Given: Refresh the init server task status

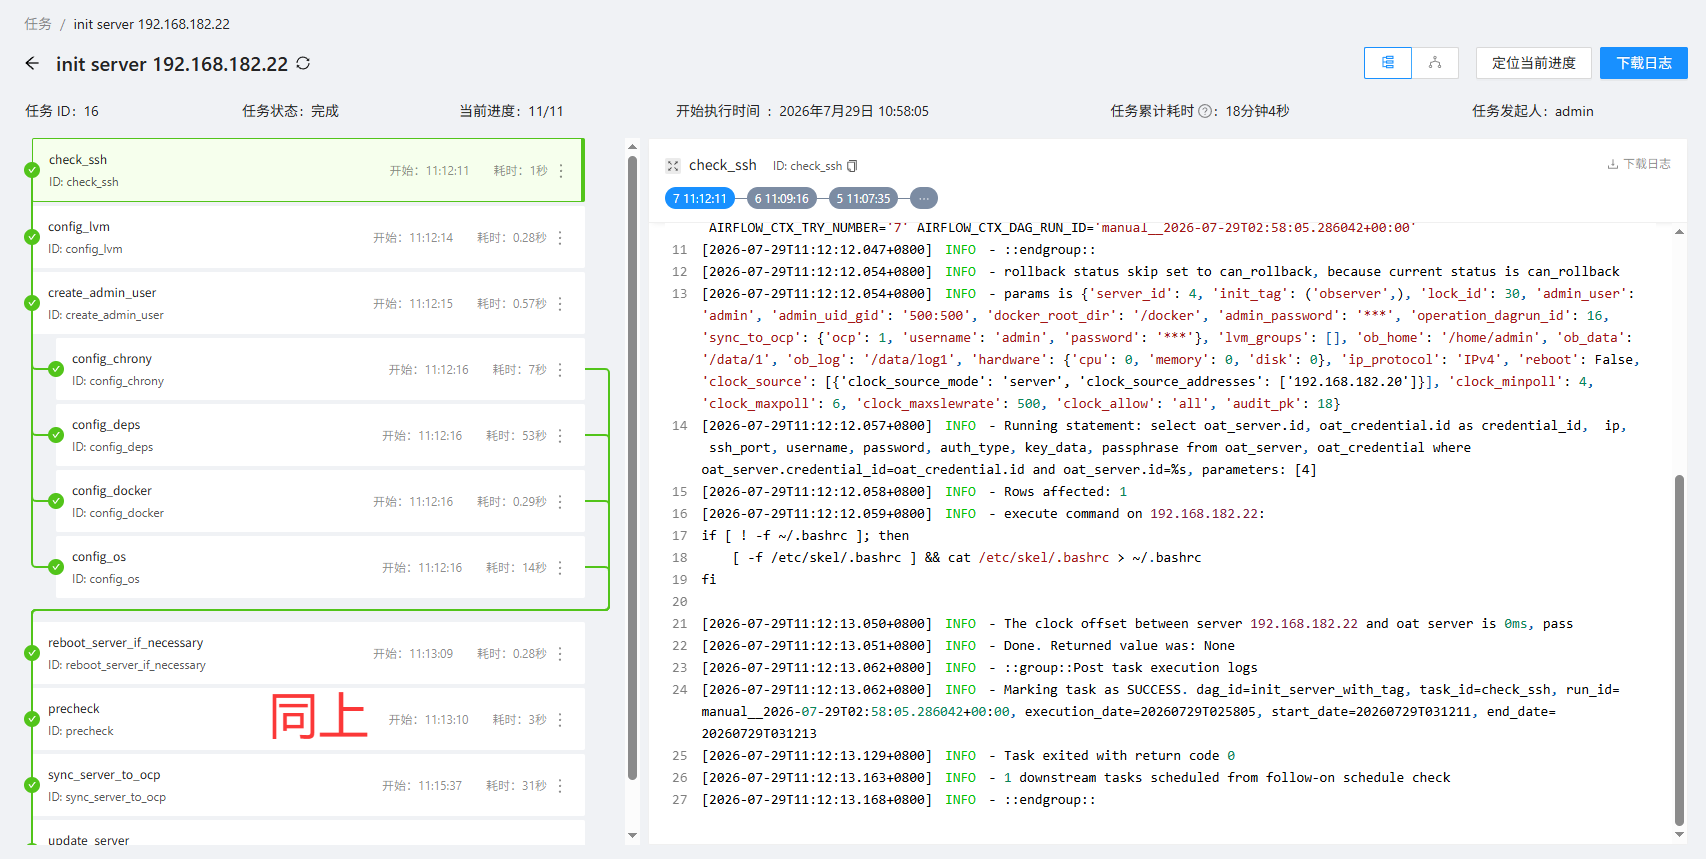Looking at the screenshot, I should (x=303, y=63).
